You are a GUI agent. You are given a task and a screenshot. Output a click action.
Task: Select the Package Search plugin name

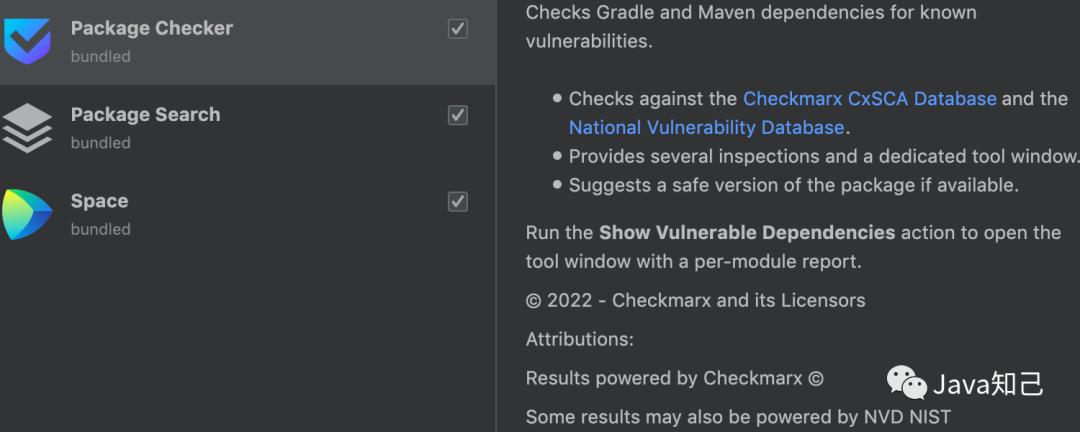click(145, 114)
